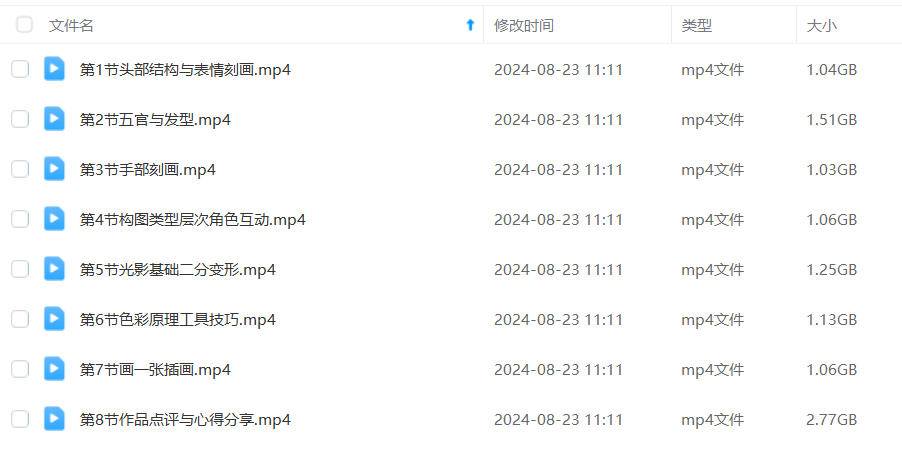Sort files by 修改时间 column header
This screenshot has height=462, width=902.
[523, 25]
